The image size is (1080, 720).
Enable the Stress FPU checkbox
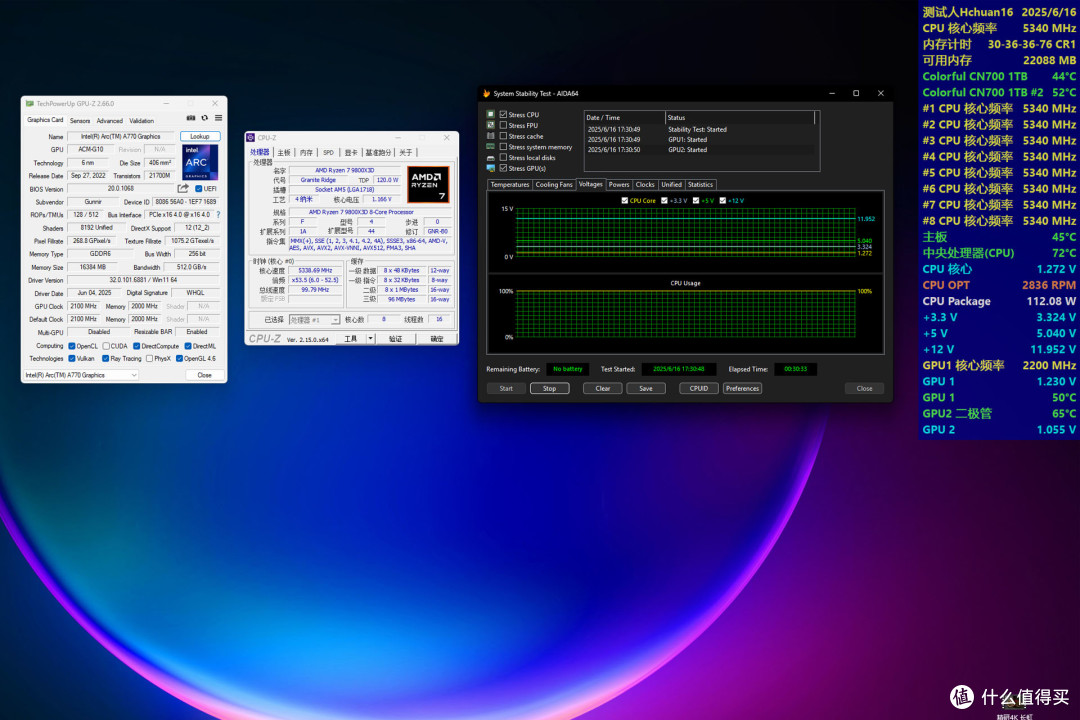pyautogui.click(x=503, y=125)
